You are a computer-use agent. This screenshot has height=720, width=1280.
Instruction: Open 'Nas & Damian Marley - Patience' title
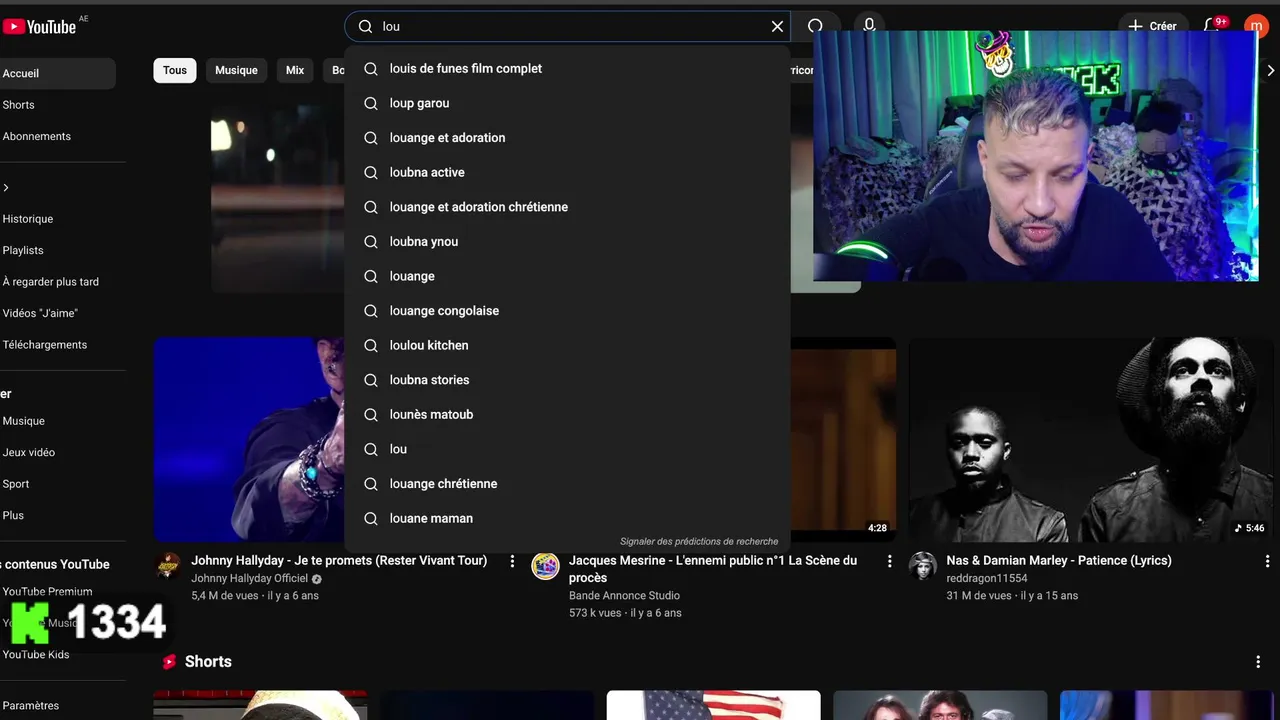[1059, 561]
